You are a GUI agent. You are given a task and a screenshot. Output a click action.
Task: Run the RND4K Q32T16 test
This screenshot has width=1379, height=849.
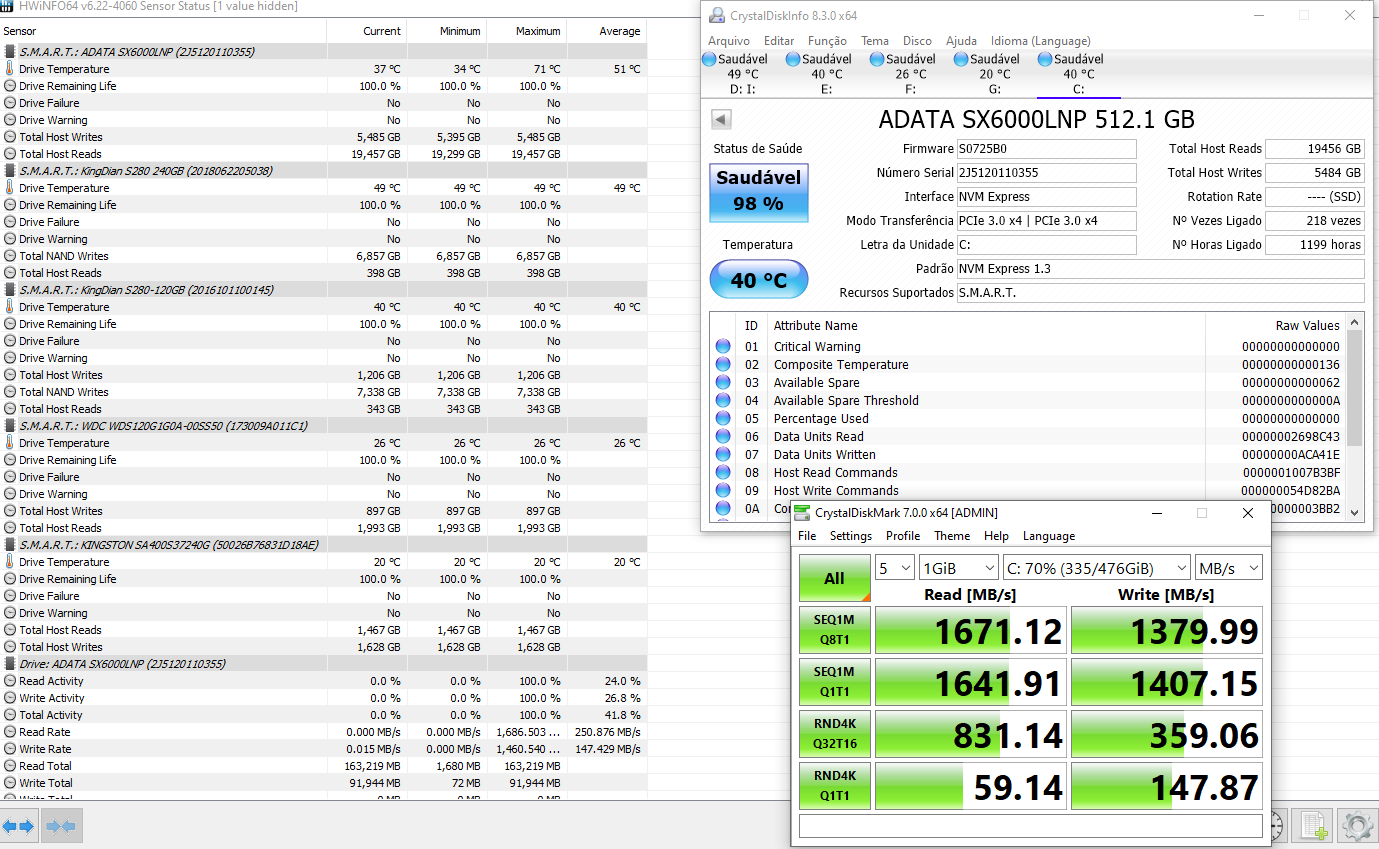click(x=834, y=734)
